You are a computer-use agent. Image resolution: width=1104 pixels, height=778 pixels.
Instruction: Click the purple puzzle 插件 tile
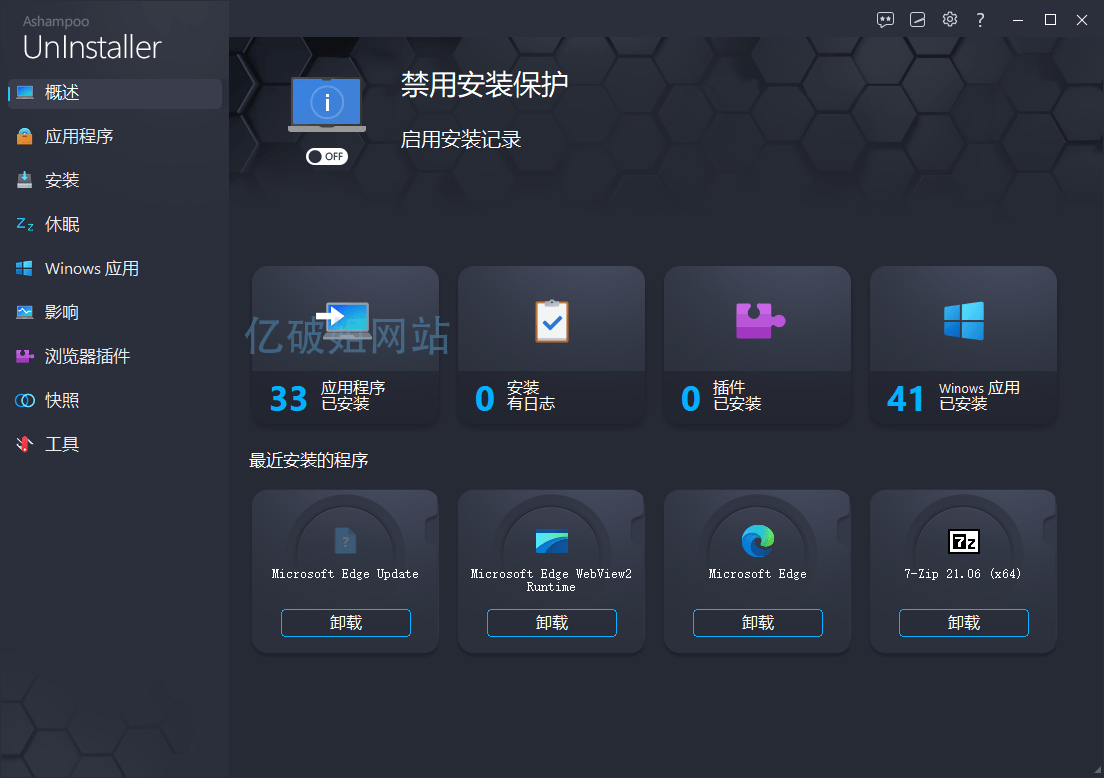757,345
